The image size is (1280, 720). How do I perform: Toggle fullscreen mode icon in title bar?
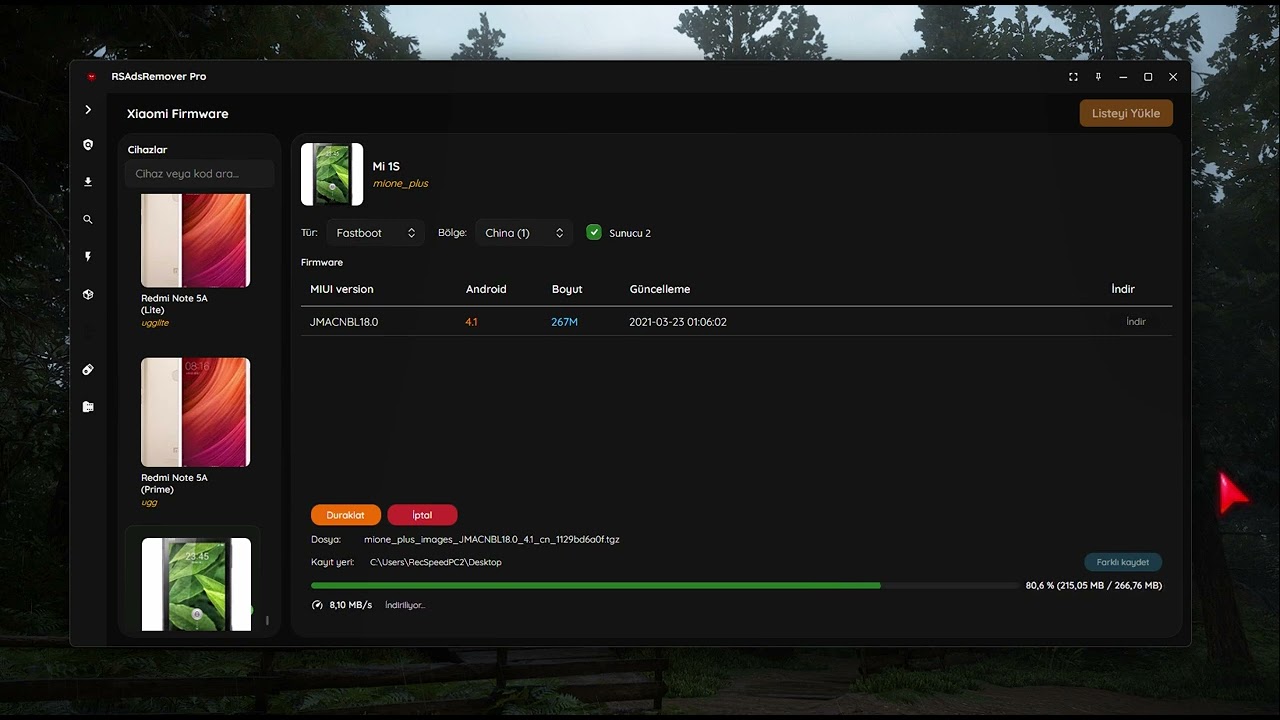tap(1073, 77)
